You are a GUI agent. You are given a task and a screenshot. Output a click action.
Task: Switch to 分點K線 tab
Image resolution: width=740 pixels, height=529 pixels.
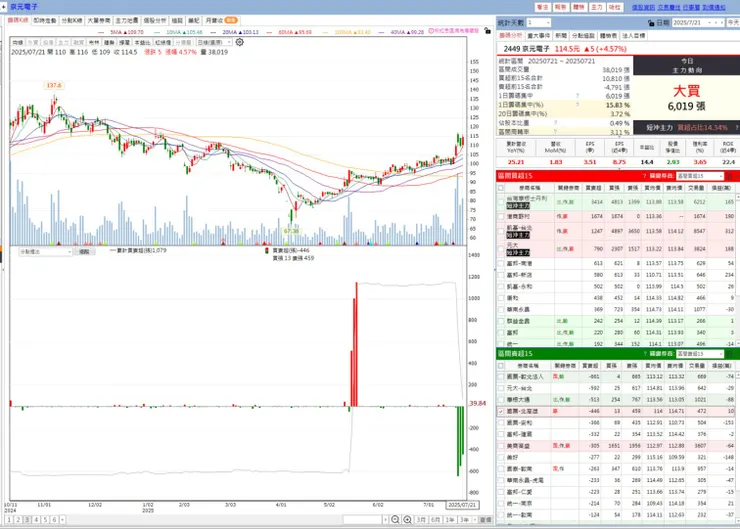click(72, 20)
